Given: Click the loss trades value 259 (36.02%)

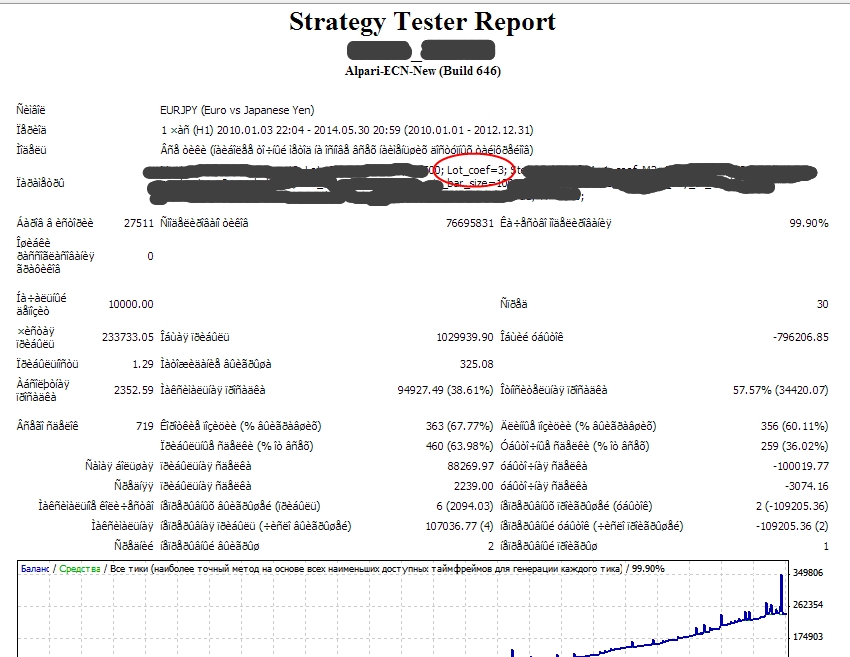Looking at the screenshot, I should point(795,446).
